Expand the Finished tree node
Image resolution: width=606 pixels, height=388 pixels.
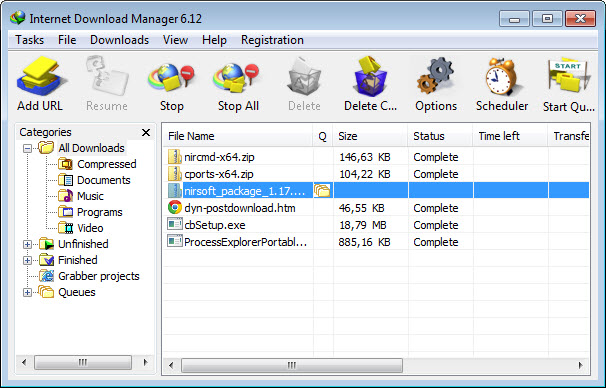coord(27,260)
